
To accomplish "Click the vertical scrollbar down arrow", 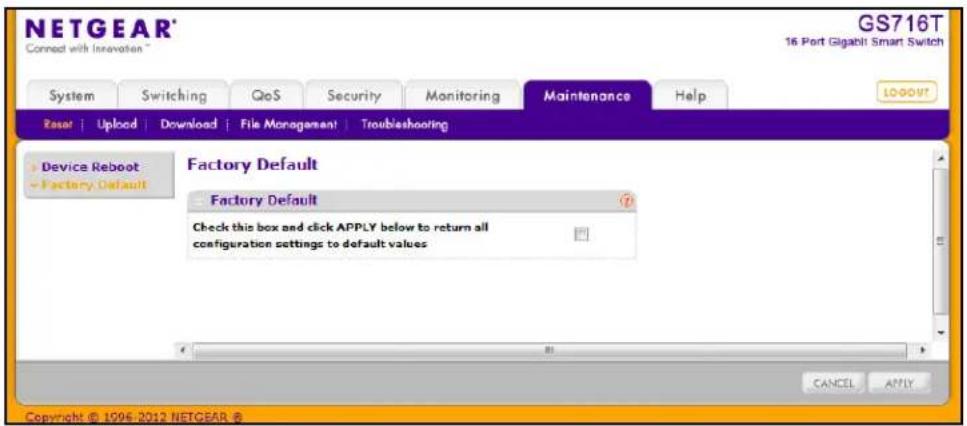I will click(940, 333).
